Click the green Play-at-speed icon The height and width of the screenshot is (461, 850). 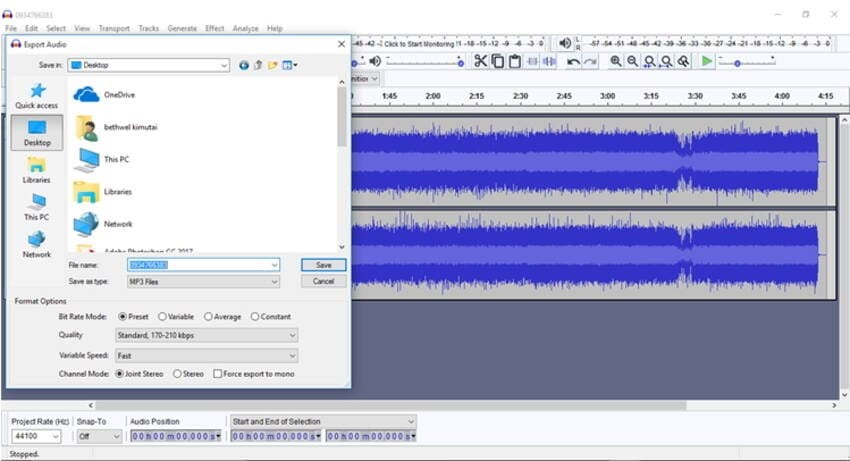(x=707, y=61)
